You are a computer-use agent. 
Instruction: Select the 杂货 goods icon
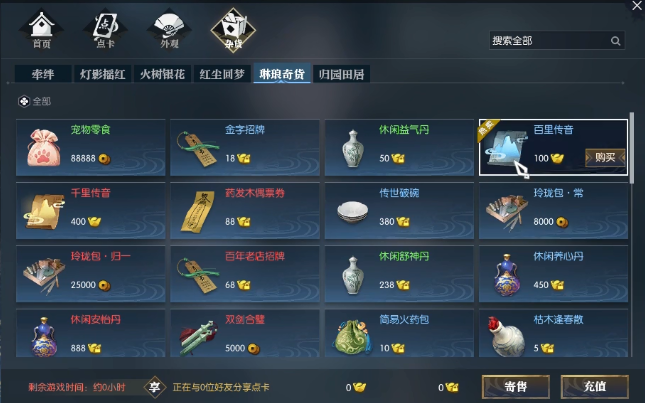click(233, 29)
